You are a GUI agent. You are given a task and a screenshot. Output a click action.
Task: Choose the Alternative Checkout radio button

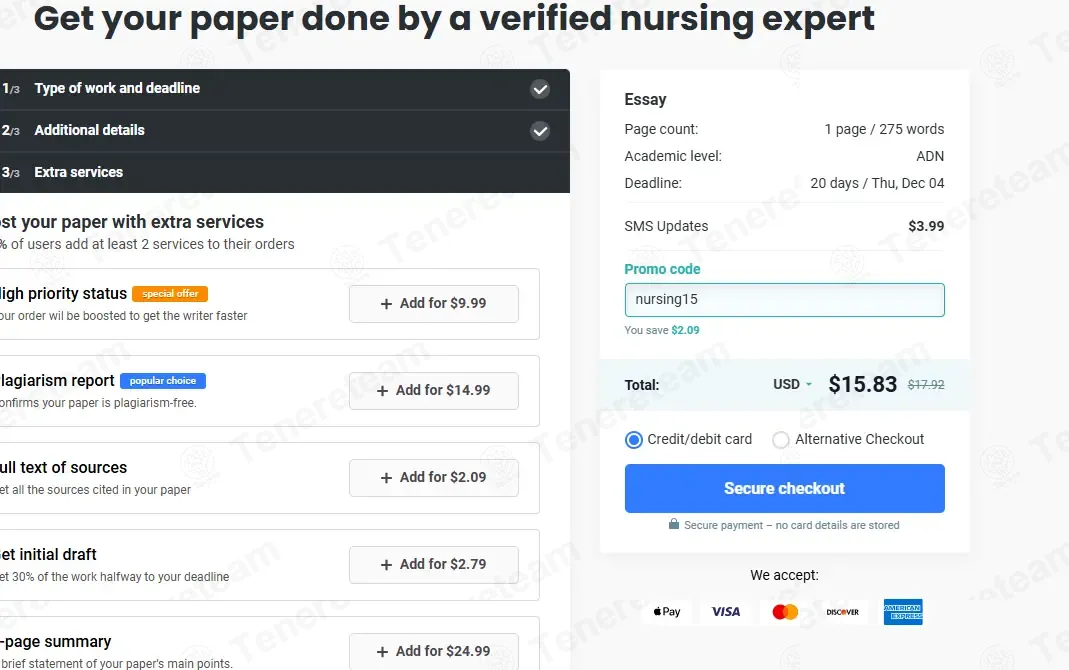[782, 440]
